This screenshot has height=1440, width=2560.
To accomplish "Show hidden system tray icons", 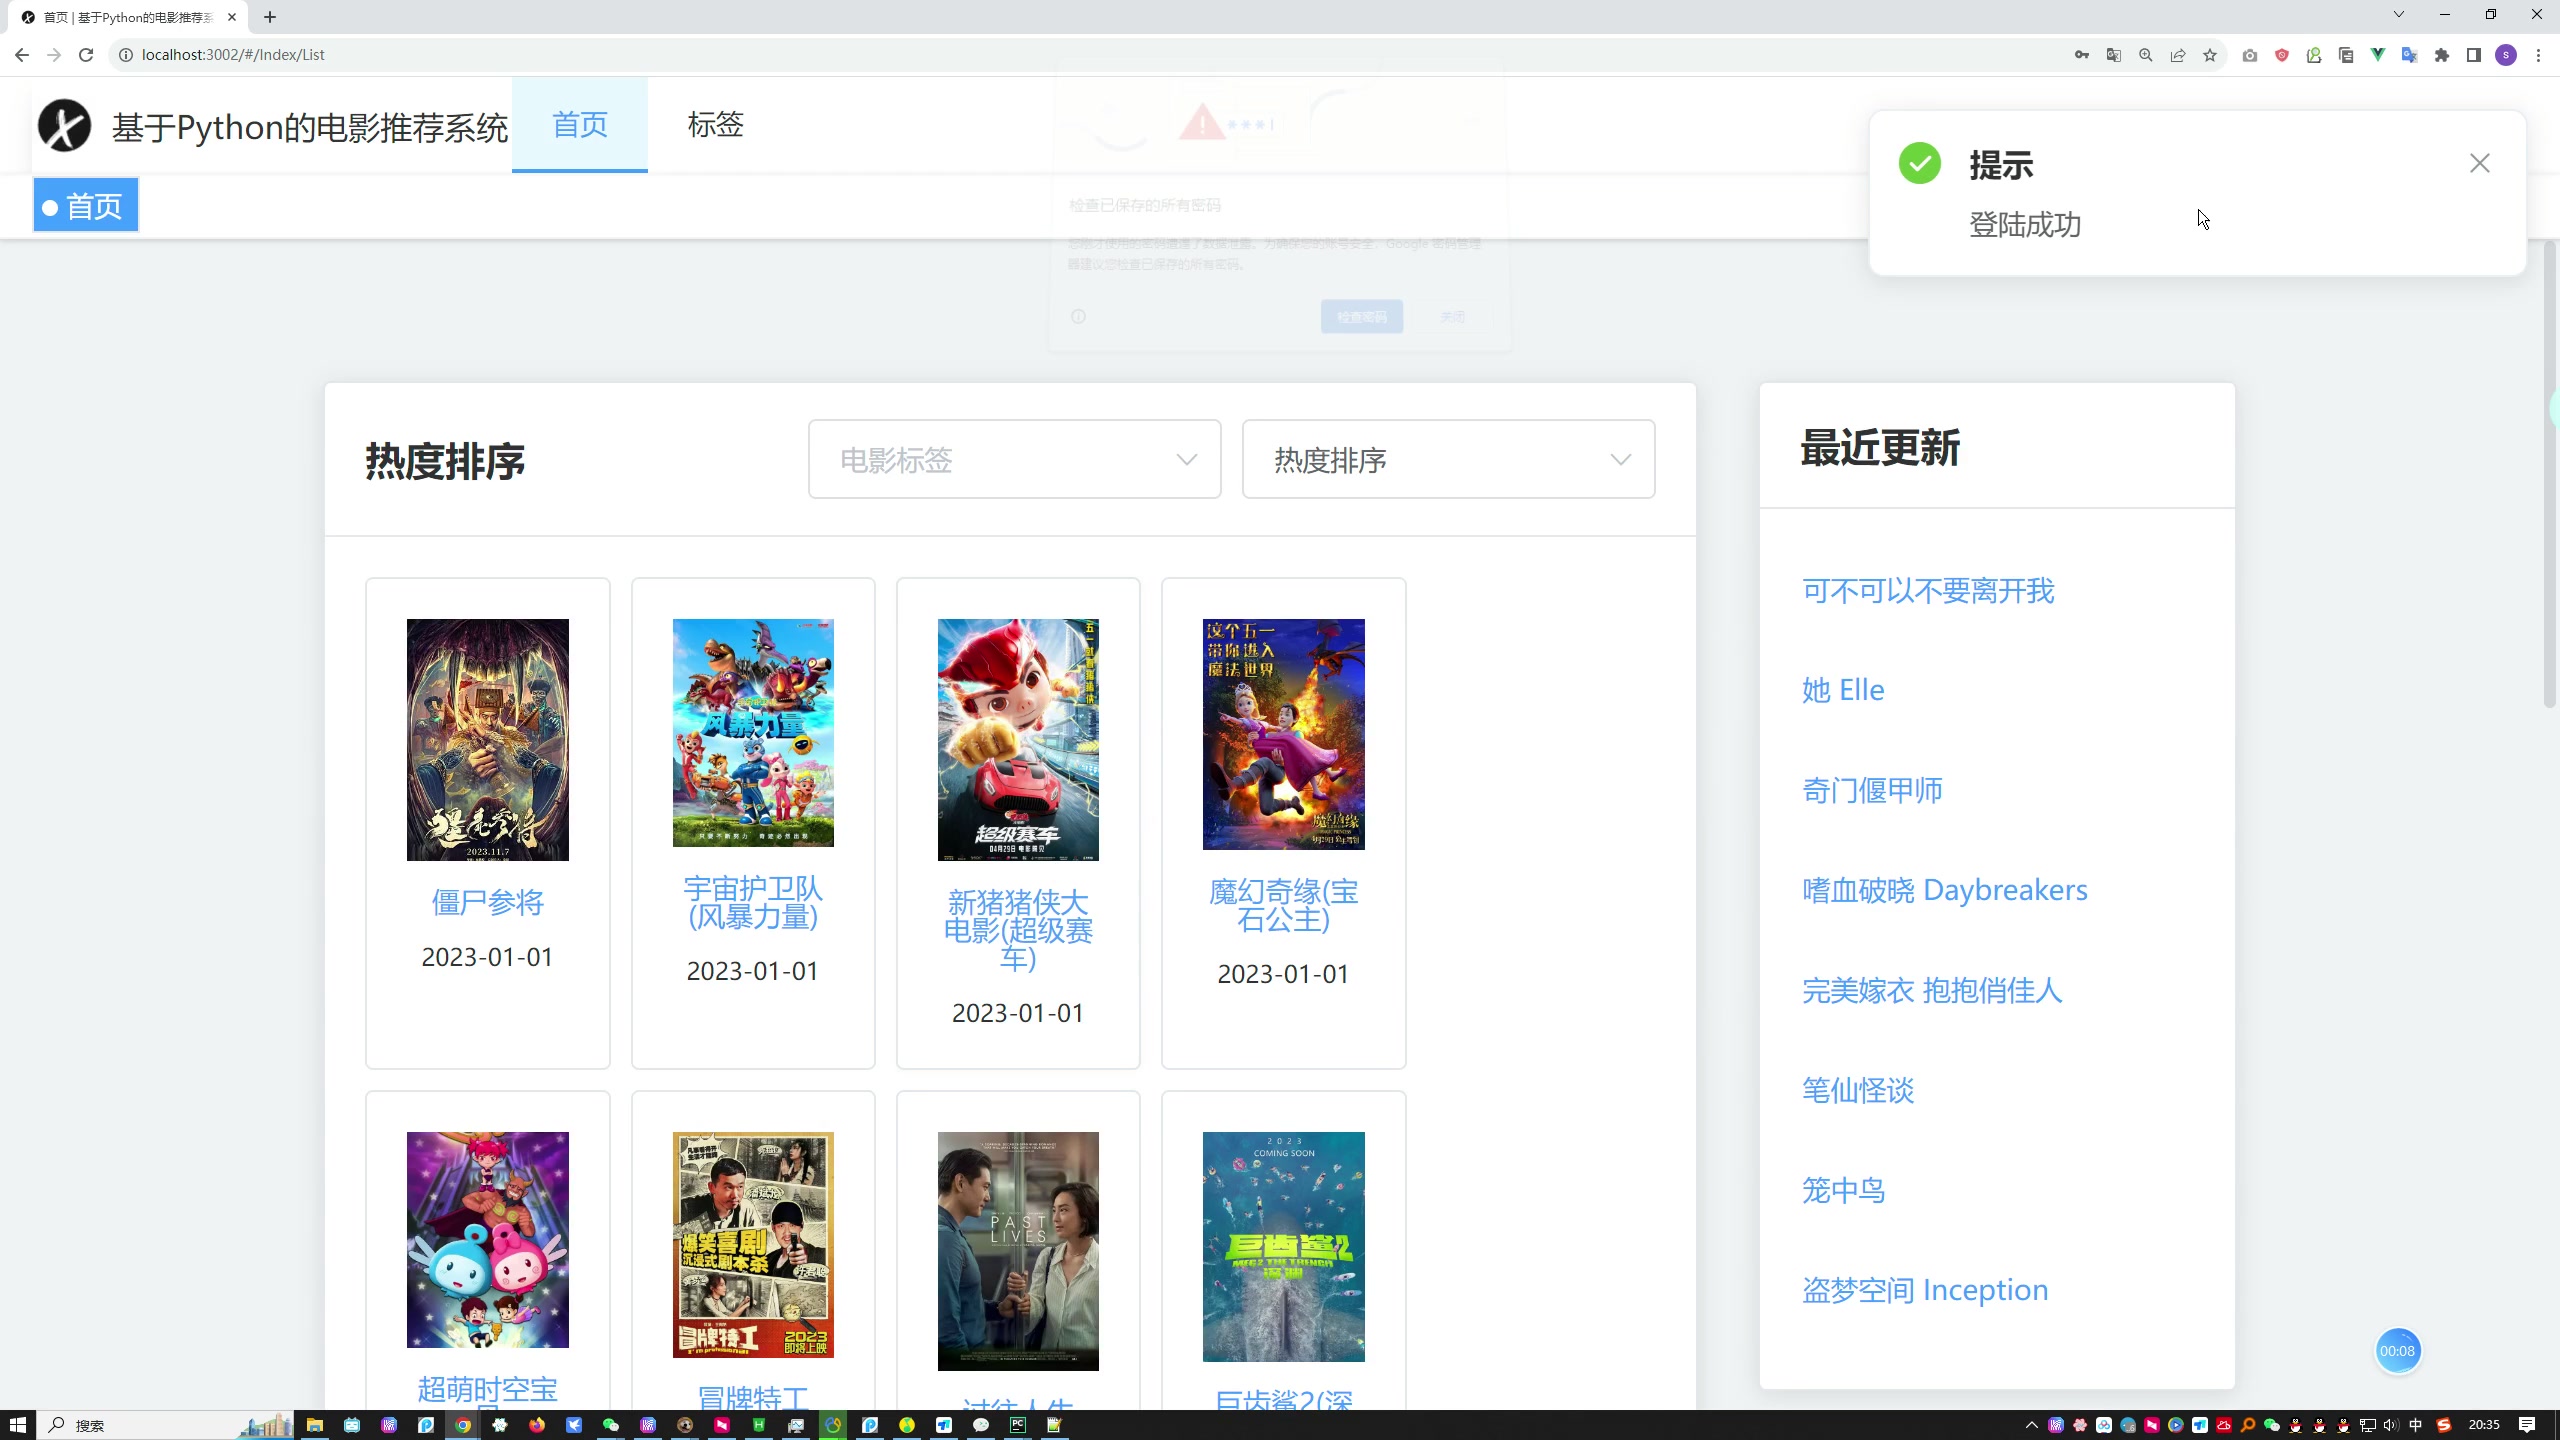I will click(x=2031, y=1425).
